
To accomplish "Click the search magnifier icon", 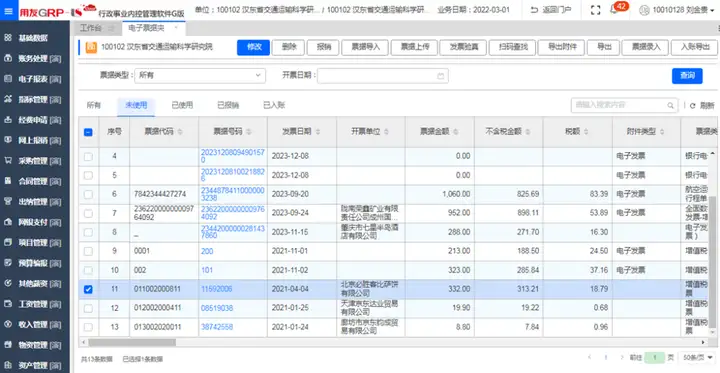I will 670,106.
